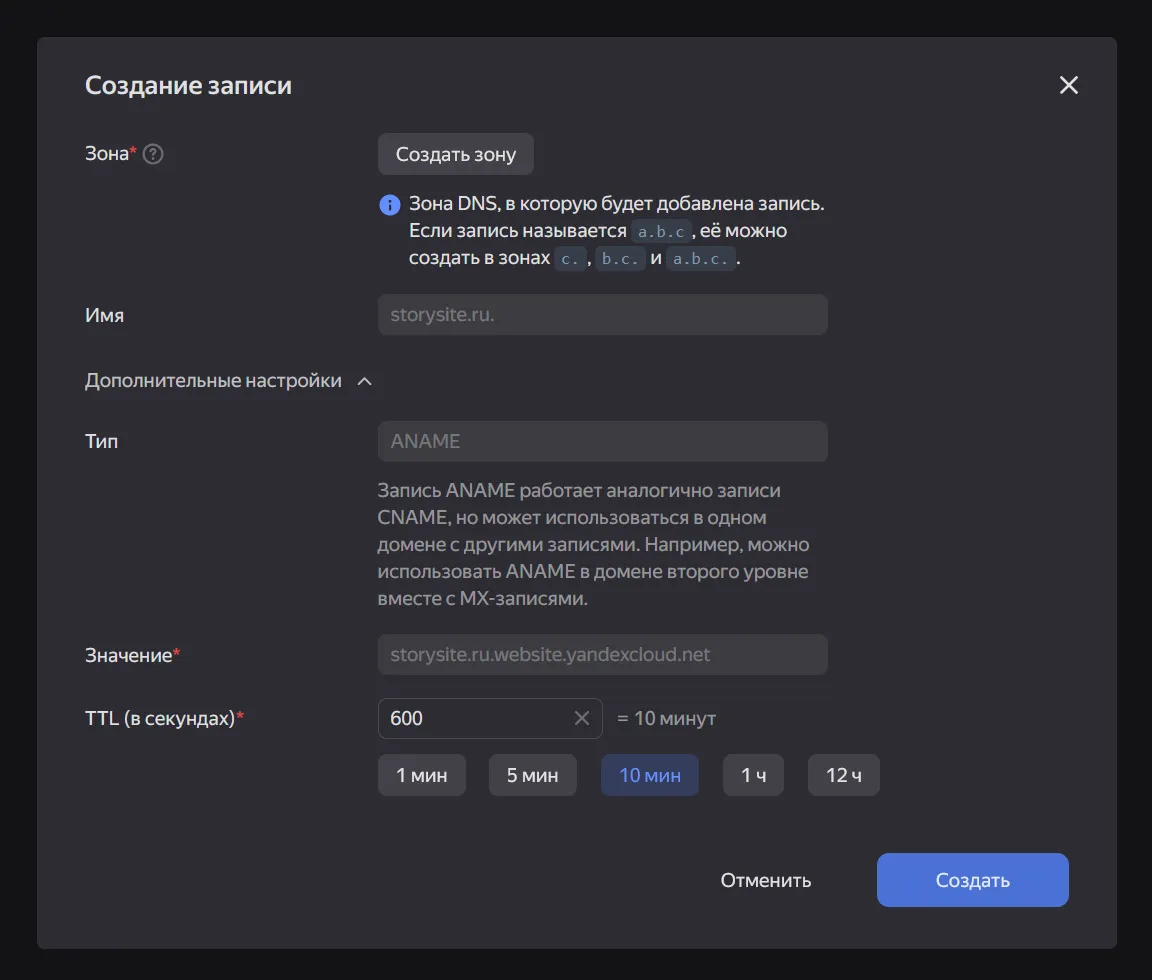Select the 5 мин TTL preset
Screen dimensions: 1152x980
[x=532, y=775]
